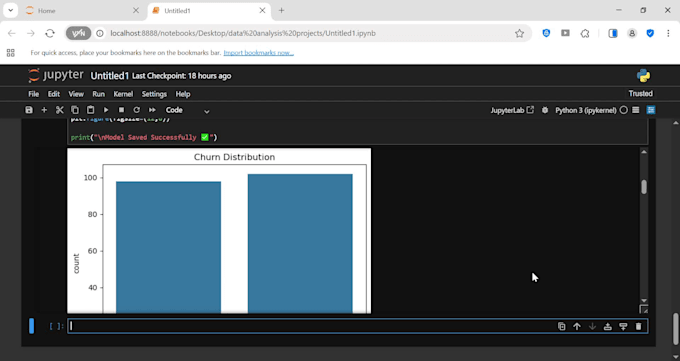Click the output area scrollbar thumb

tap(644, 187)
